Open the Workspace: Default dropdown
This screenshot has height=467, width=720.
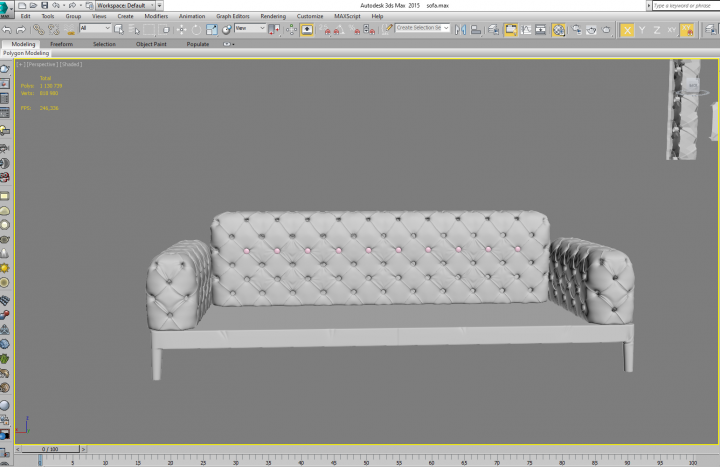[x=125, y=6]
